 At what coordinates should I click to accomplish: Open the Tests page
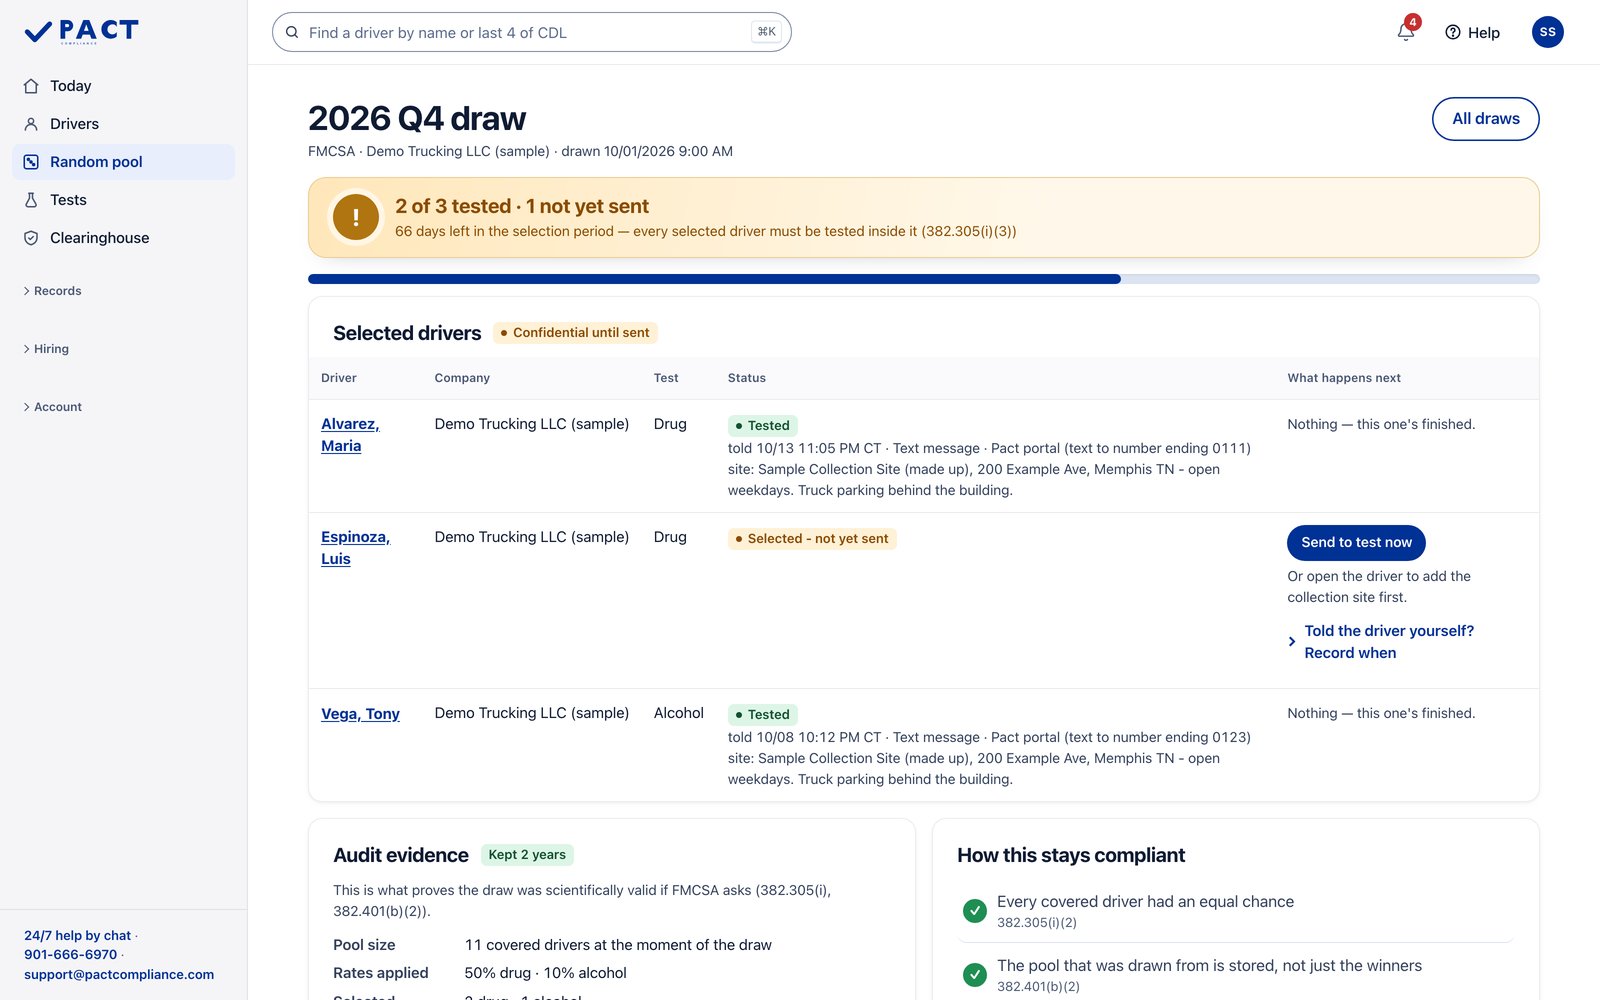[124, 200]
